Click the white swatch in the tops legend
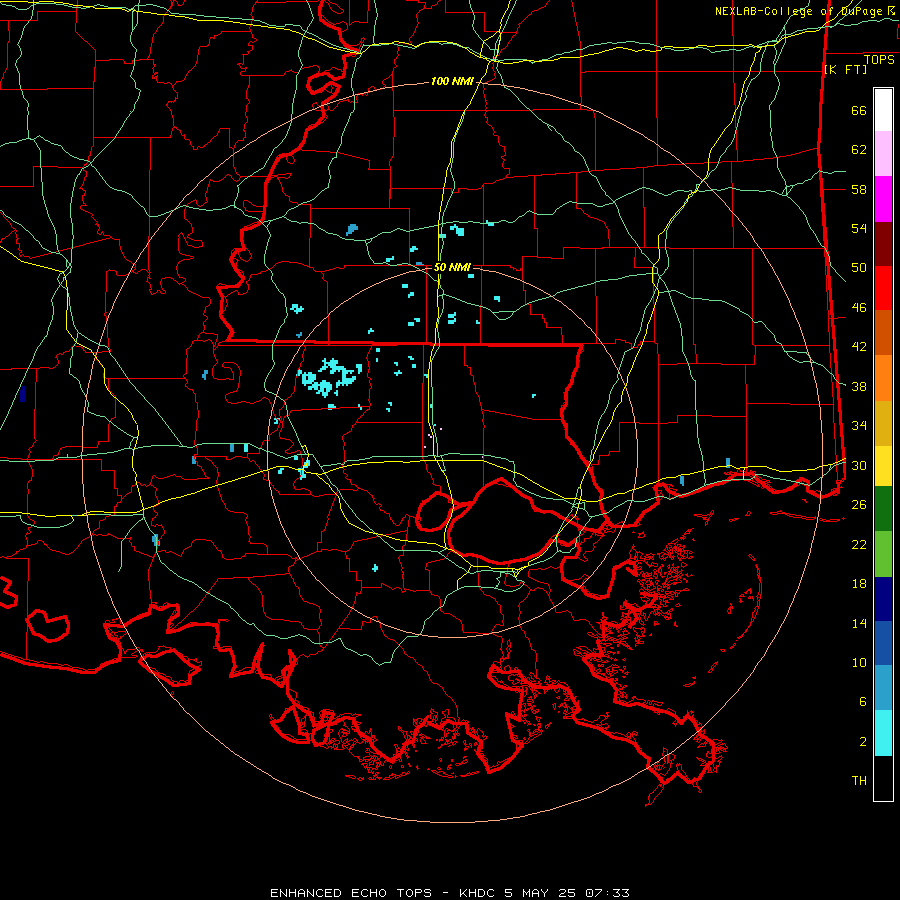This screenshot has height=900, width=900. (883, 110)
